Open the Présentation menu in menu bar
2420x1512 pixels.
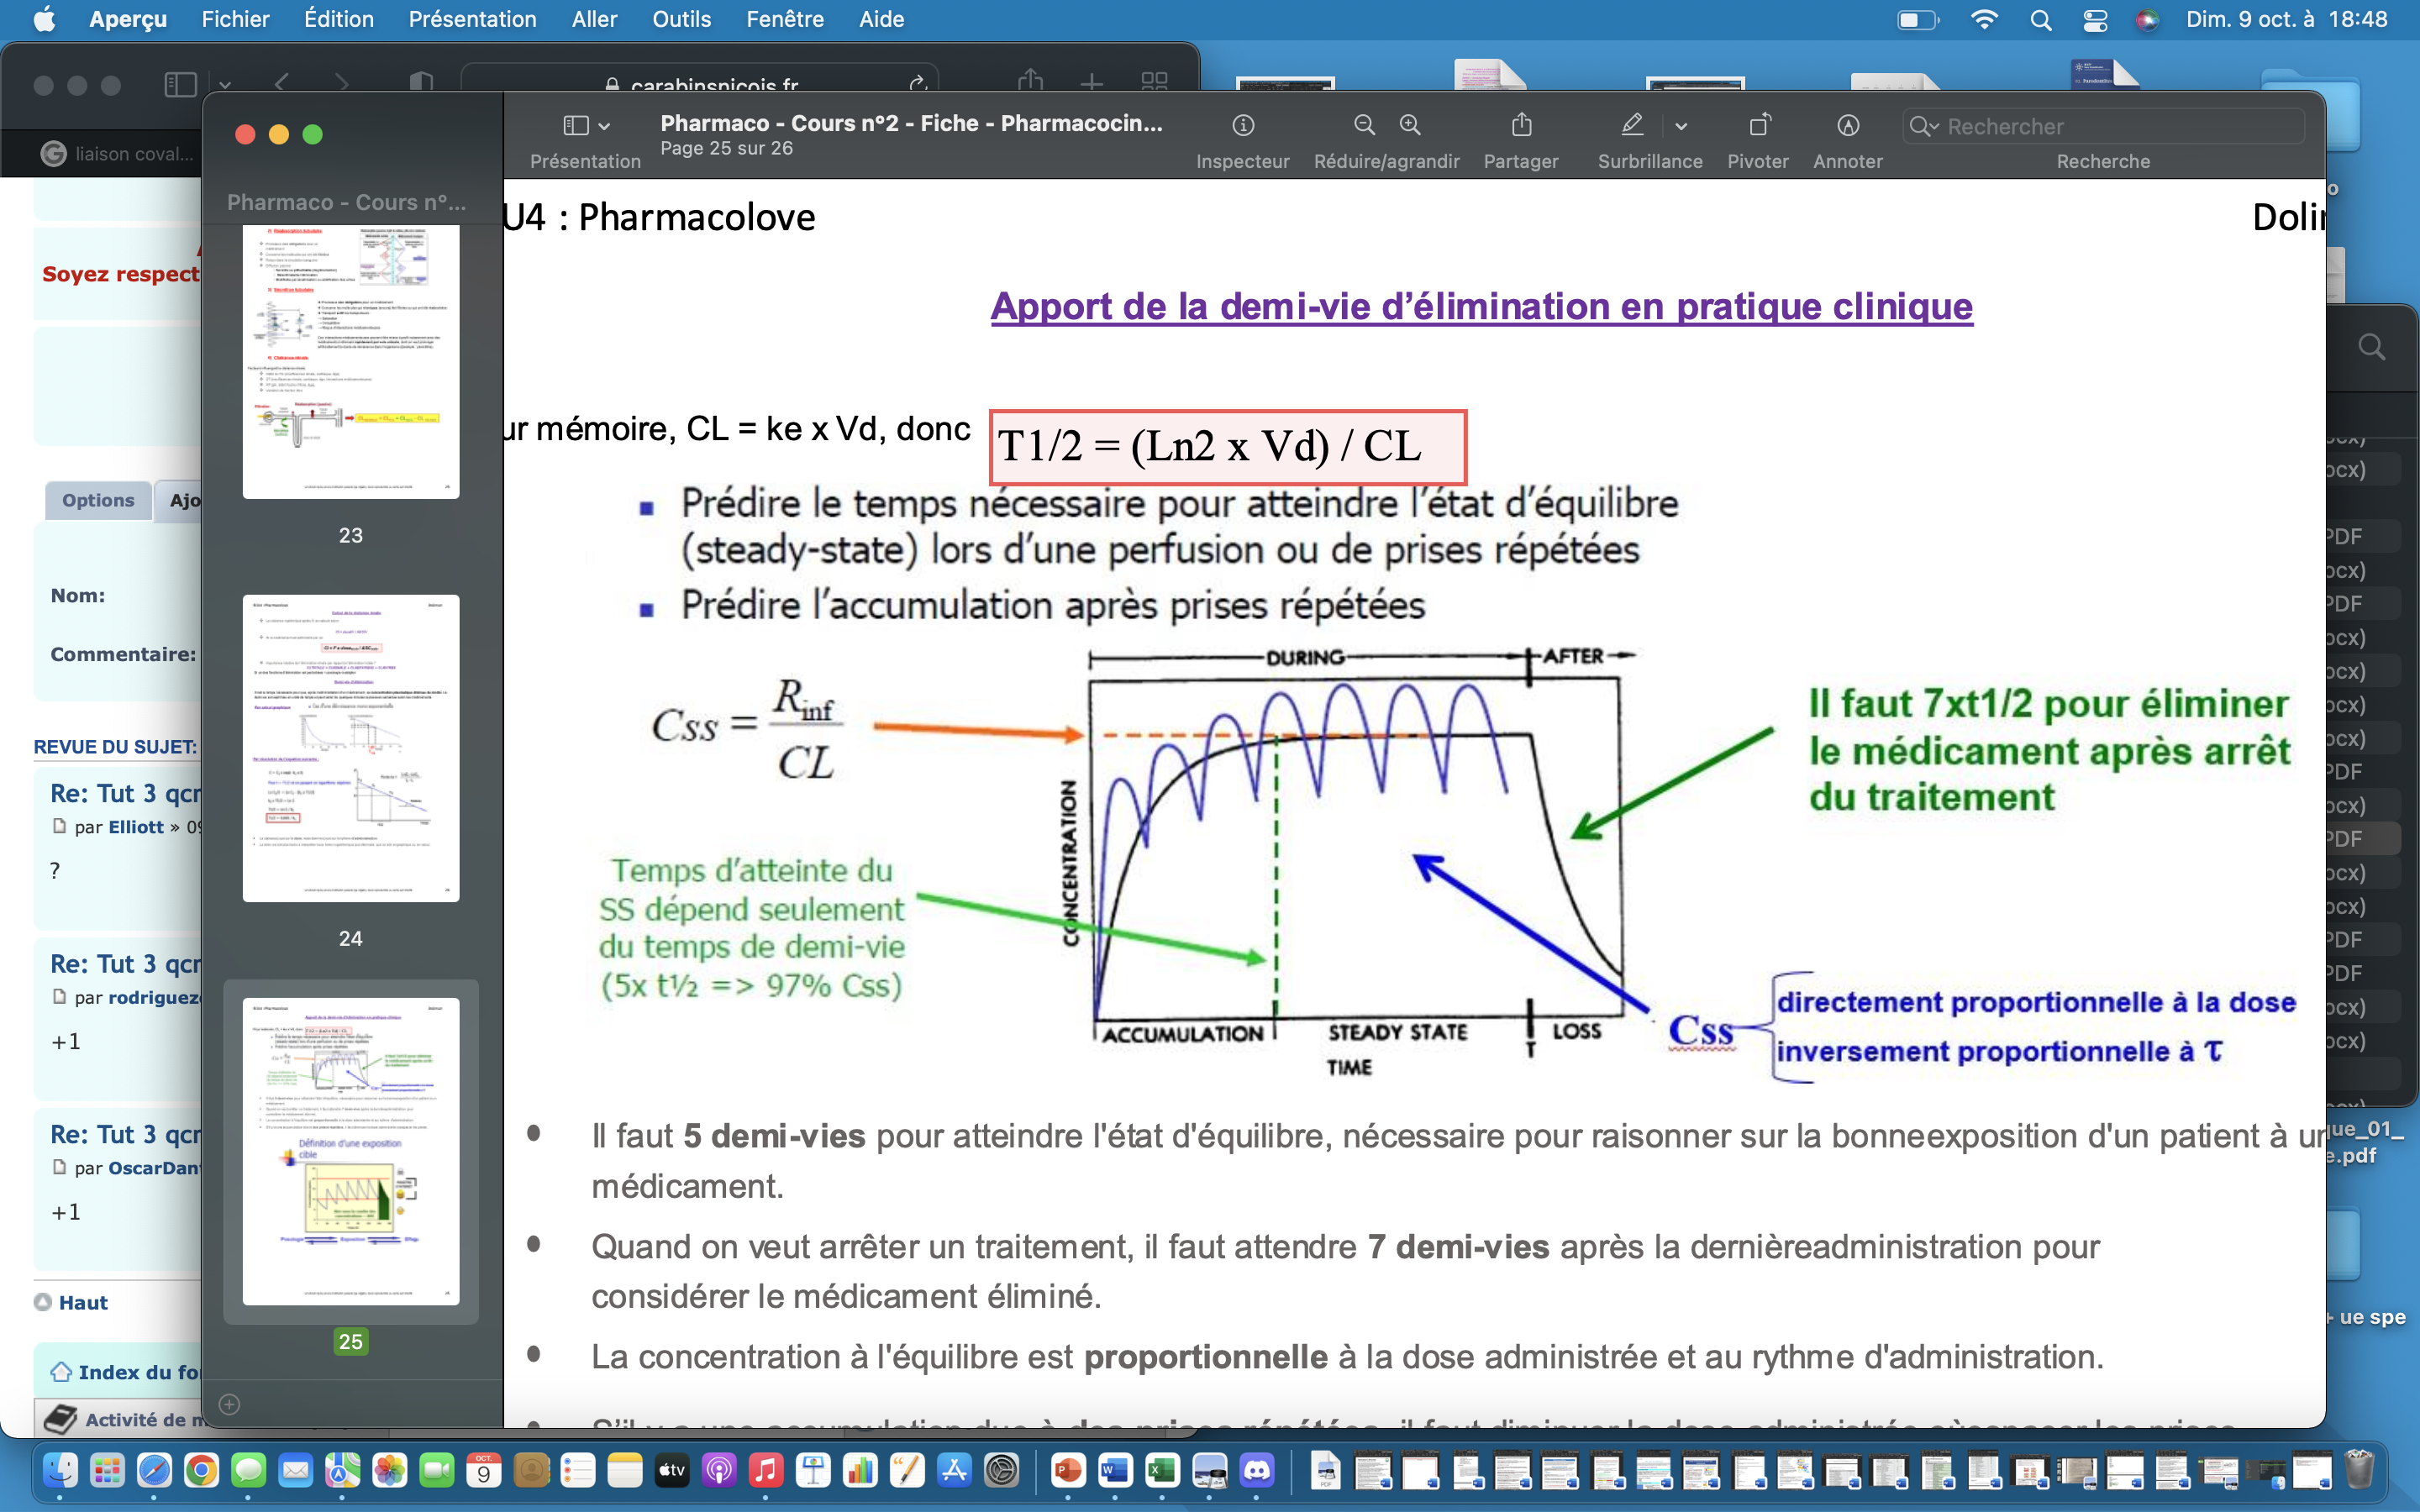tap(472, 19)
